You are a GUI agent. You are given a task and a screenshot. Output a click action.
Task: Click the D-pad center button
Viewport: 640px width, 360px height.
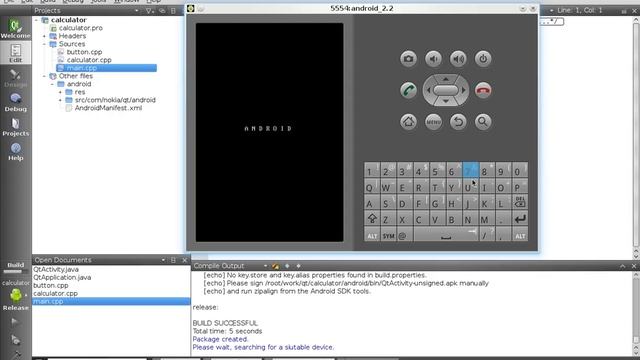[x=446, y=90]
